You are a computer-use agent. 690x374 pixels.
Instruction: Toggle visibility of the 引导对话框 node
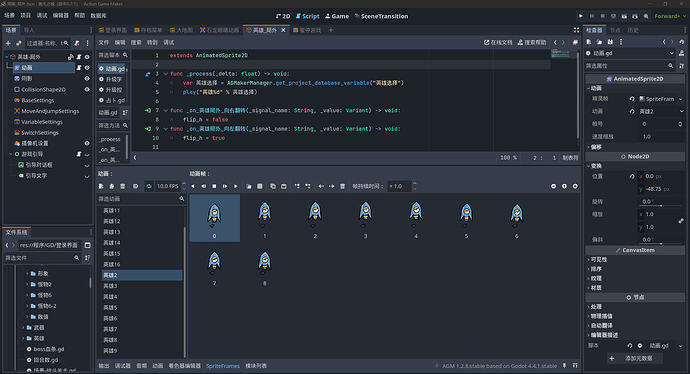pos(87,165)
